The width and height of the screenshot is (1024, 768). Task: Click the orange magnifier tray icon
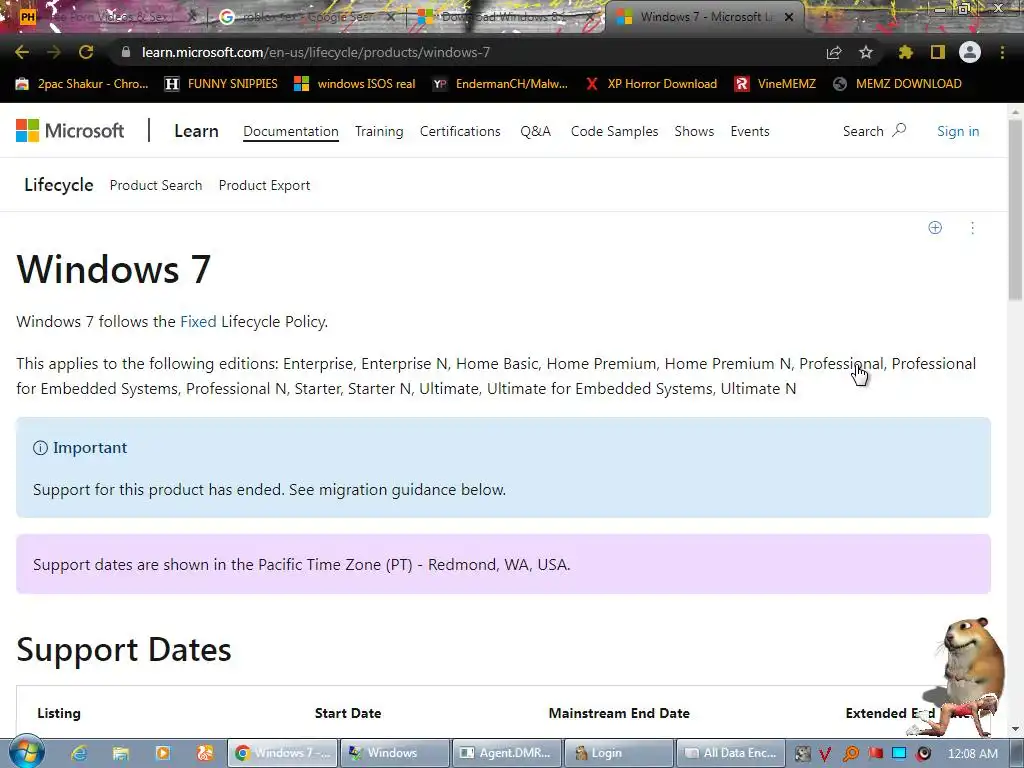[x=850, y=754]
